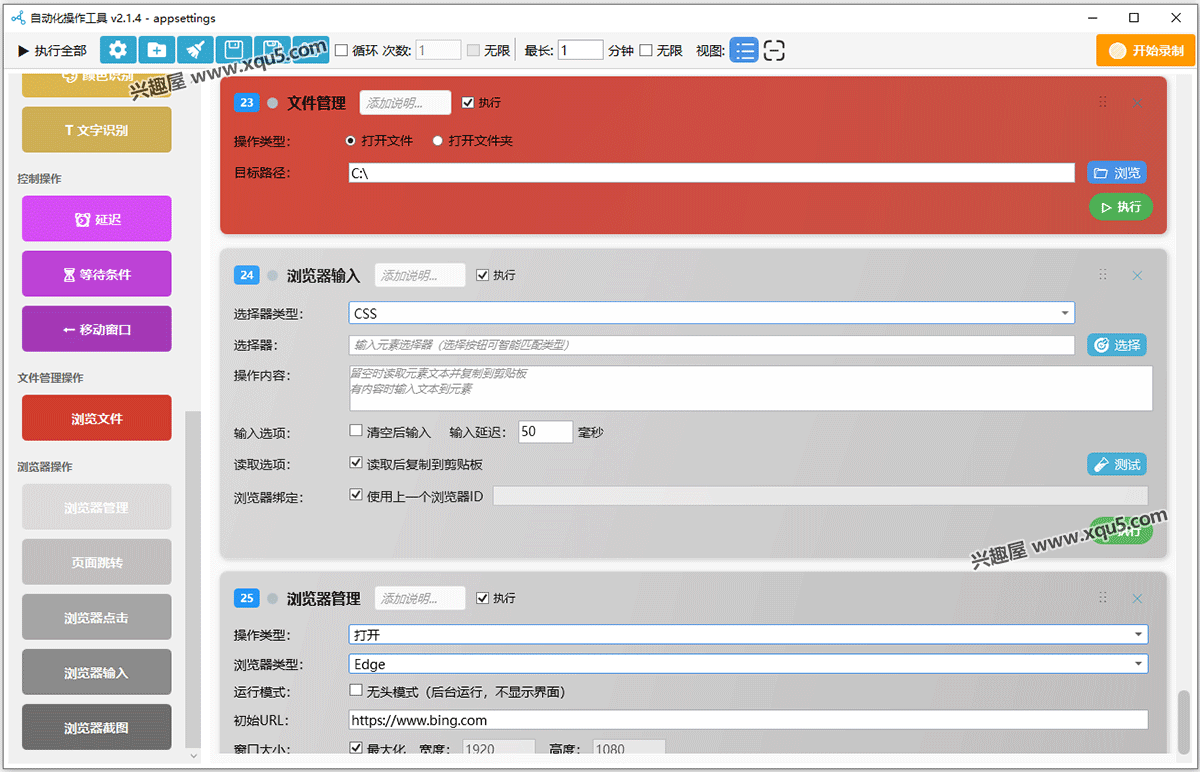The height and width of the screenshot is (772, 1200).
Task: Click the drag handle dots on step 23
Action: (1103, 102)
